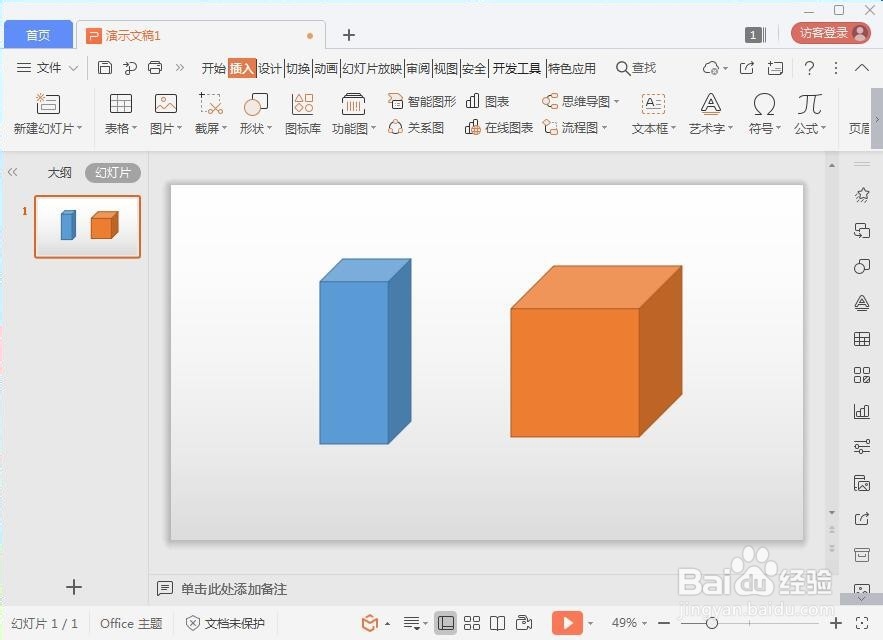This screenshot has height=640, width=883.
Task: Switch to normal view in status bar
Action: pos(445,623)
